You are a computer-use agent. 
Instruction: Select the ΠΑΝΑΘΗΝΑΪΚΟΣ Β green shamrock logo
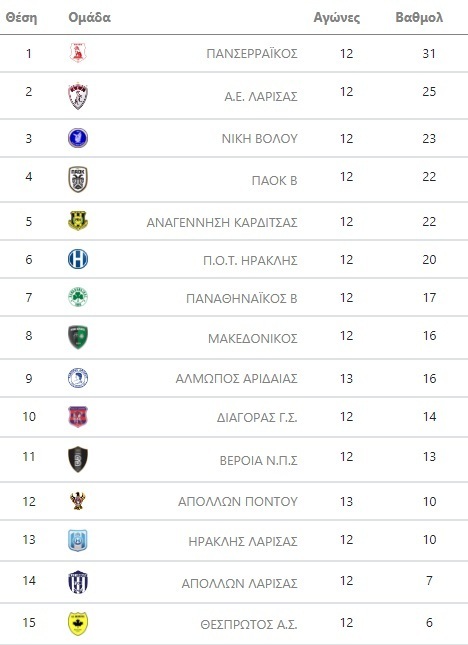(x=78, y=297)
